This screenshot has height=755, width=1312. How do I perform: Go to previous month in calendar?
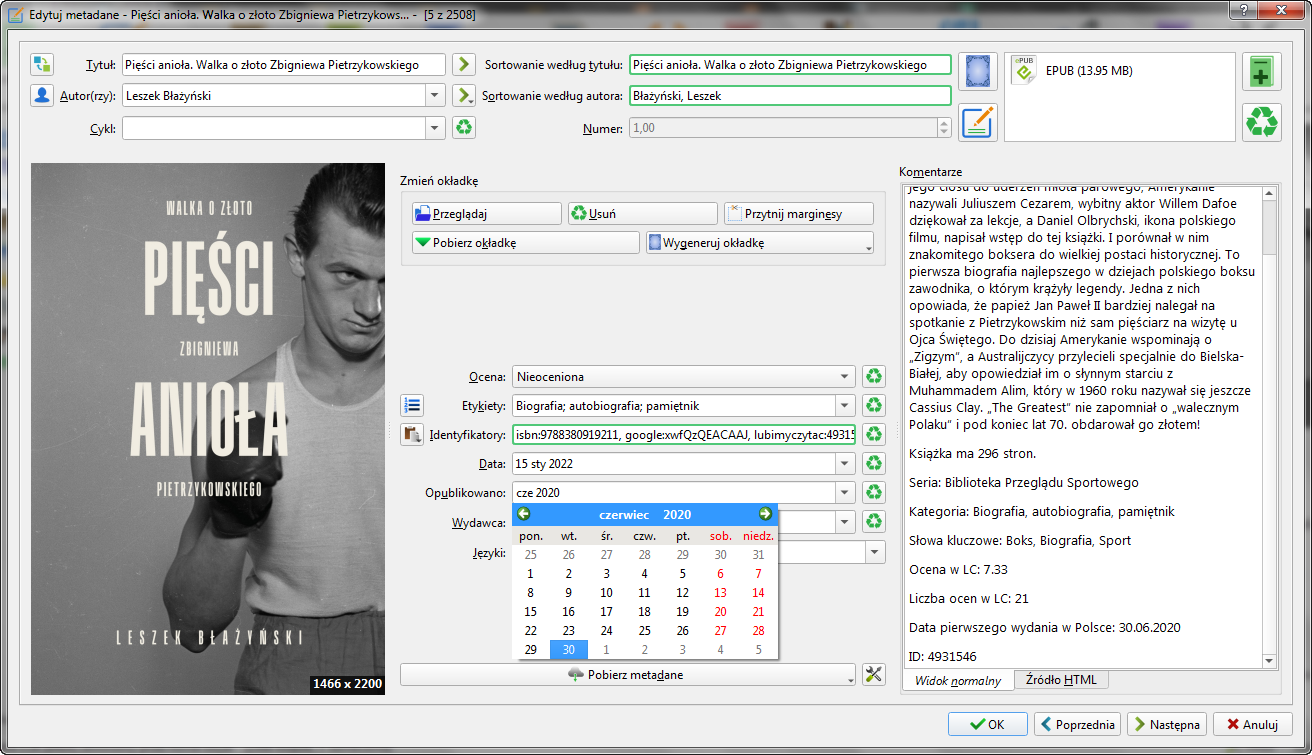click(x=524, y=514)
